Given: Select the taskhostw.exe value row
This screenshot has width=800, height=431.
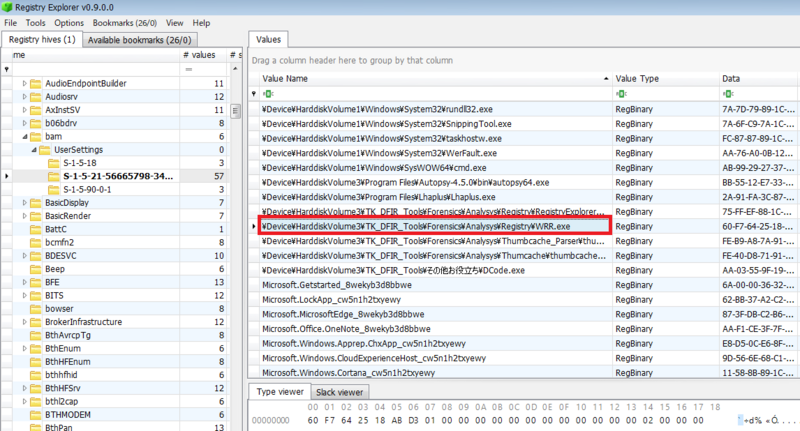Looking at the screenshot, I should pyautogui.click(x=526, y=138).
